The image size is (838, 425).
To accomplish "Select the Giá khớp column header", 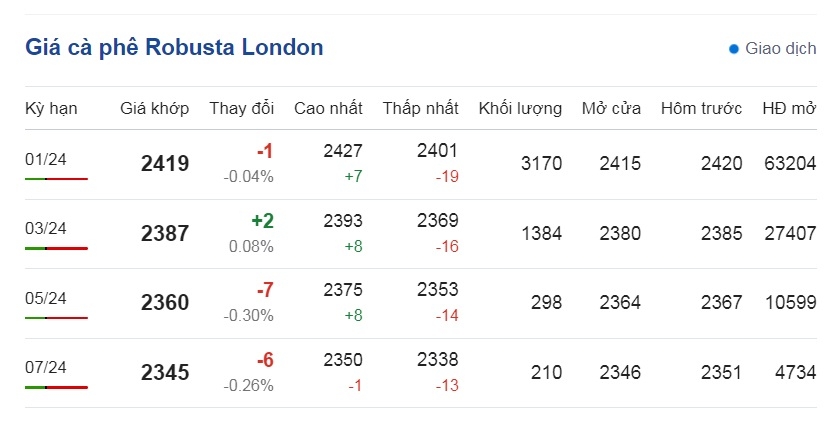I will (x=154, y=109).
